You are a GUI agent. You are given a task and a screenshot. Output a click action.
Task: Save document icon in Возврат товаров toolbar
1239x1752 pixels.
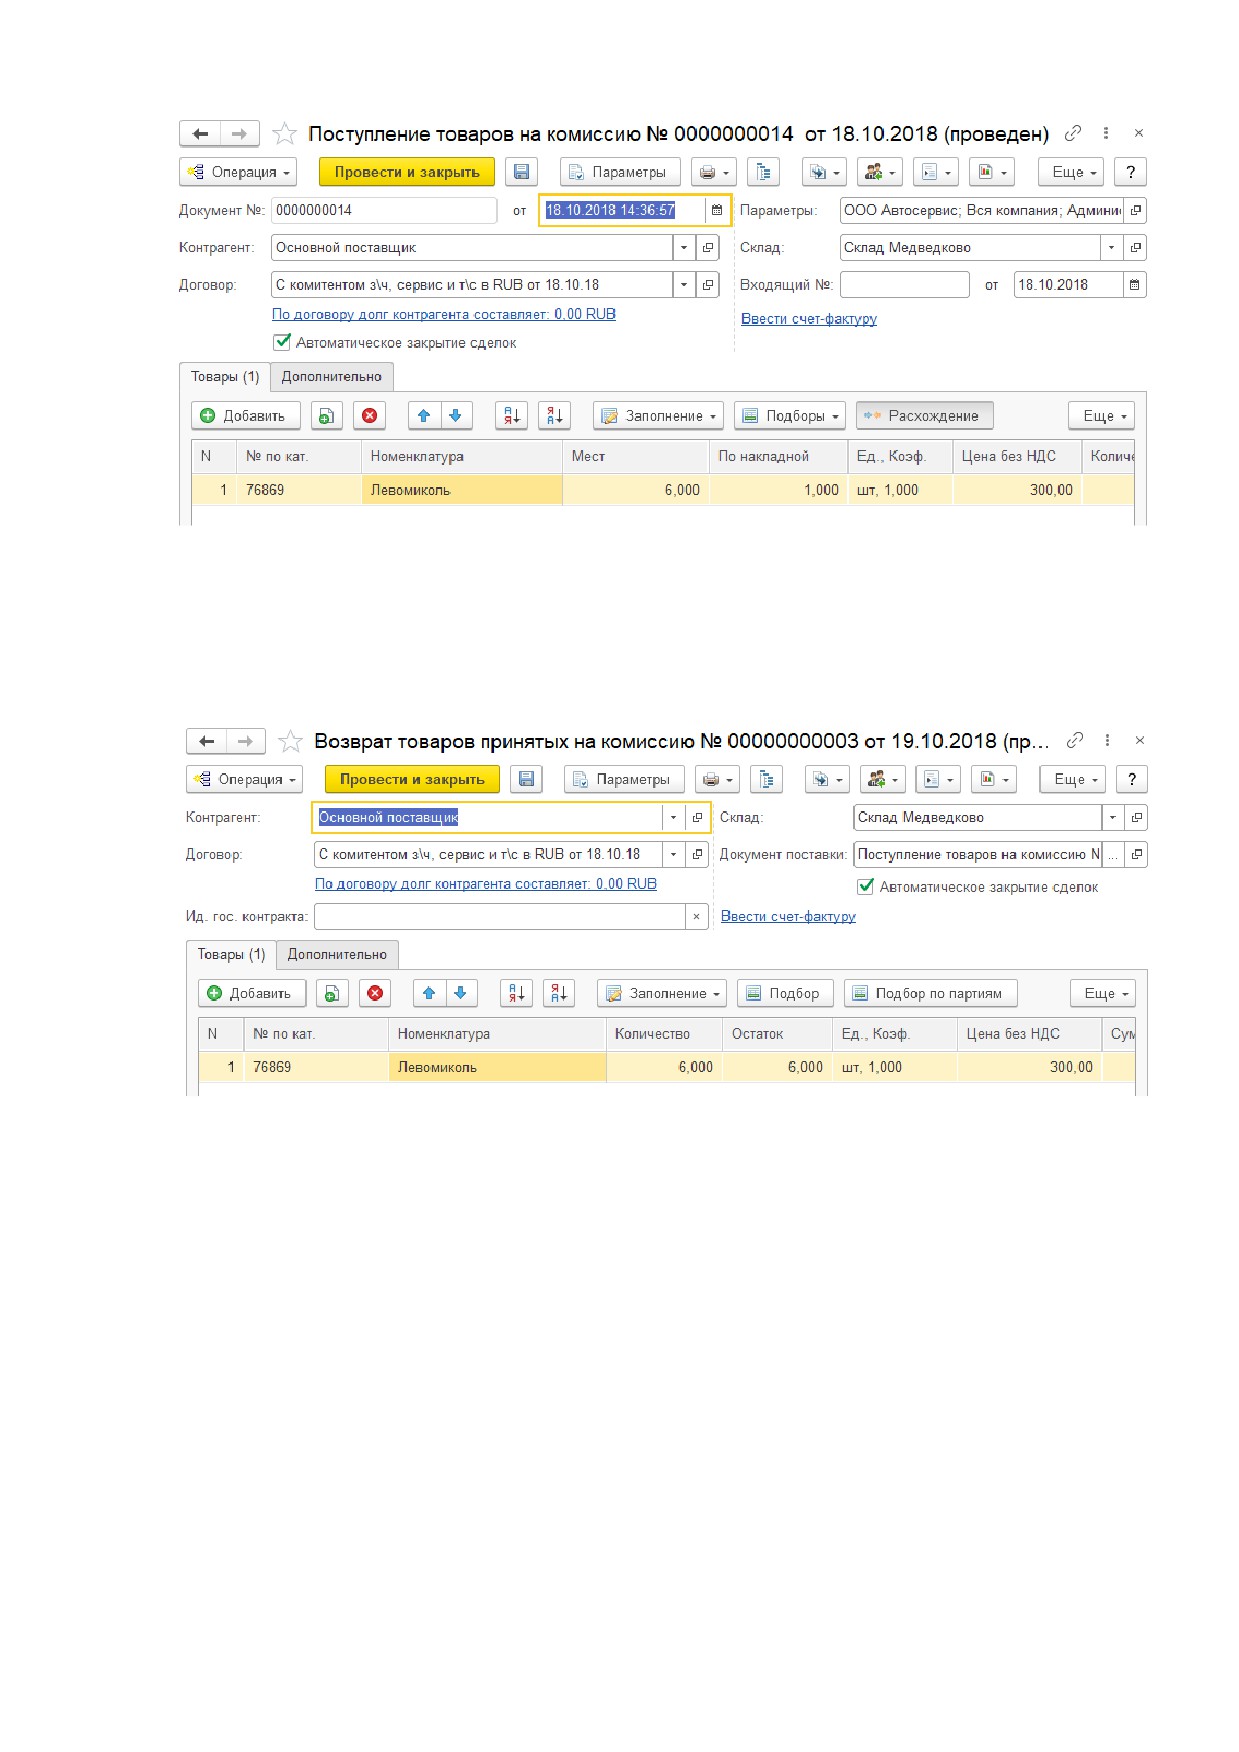pyautogui.click(x=527, y=779)
